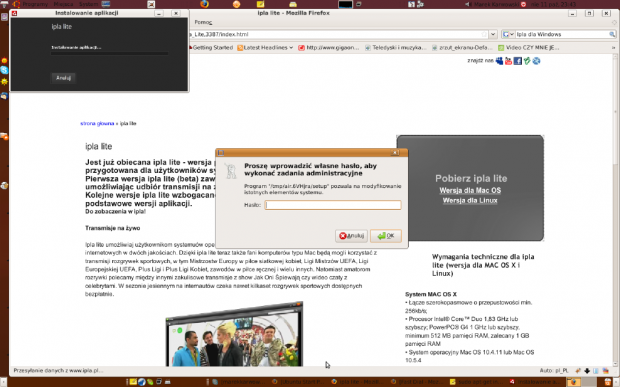The height and width of the screenshot is (387, 620).
Task: Close the password dialog with its title-bar X
Action: pos(395,153)
